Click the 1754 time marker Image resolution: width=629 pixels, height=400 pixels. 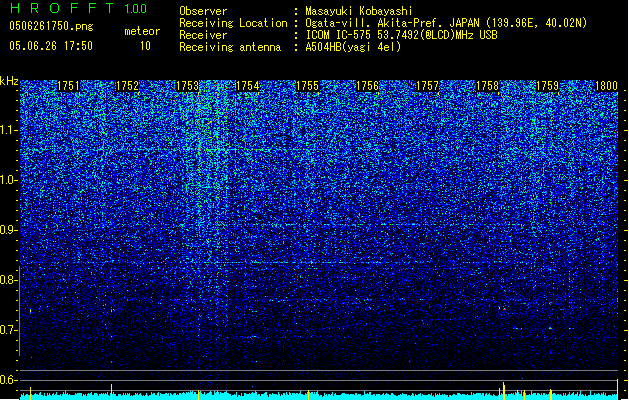tap(248, 86)
